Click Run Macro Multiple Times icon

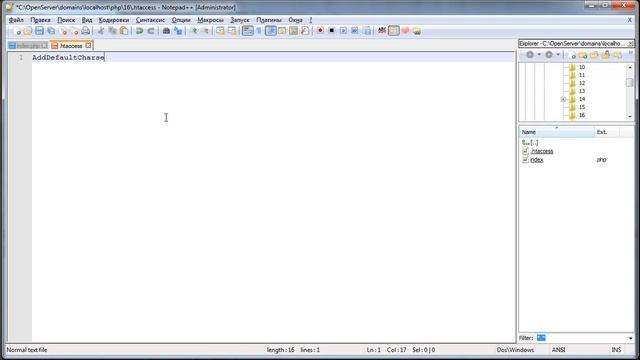[355, 31]
